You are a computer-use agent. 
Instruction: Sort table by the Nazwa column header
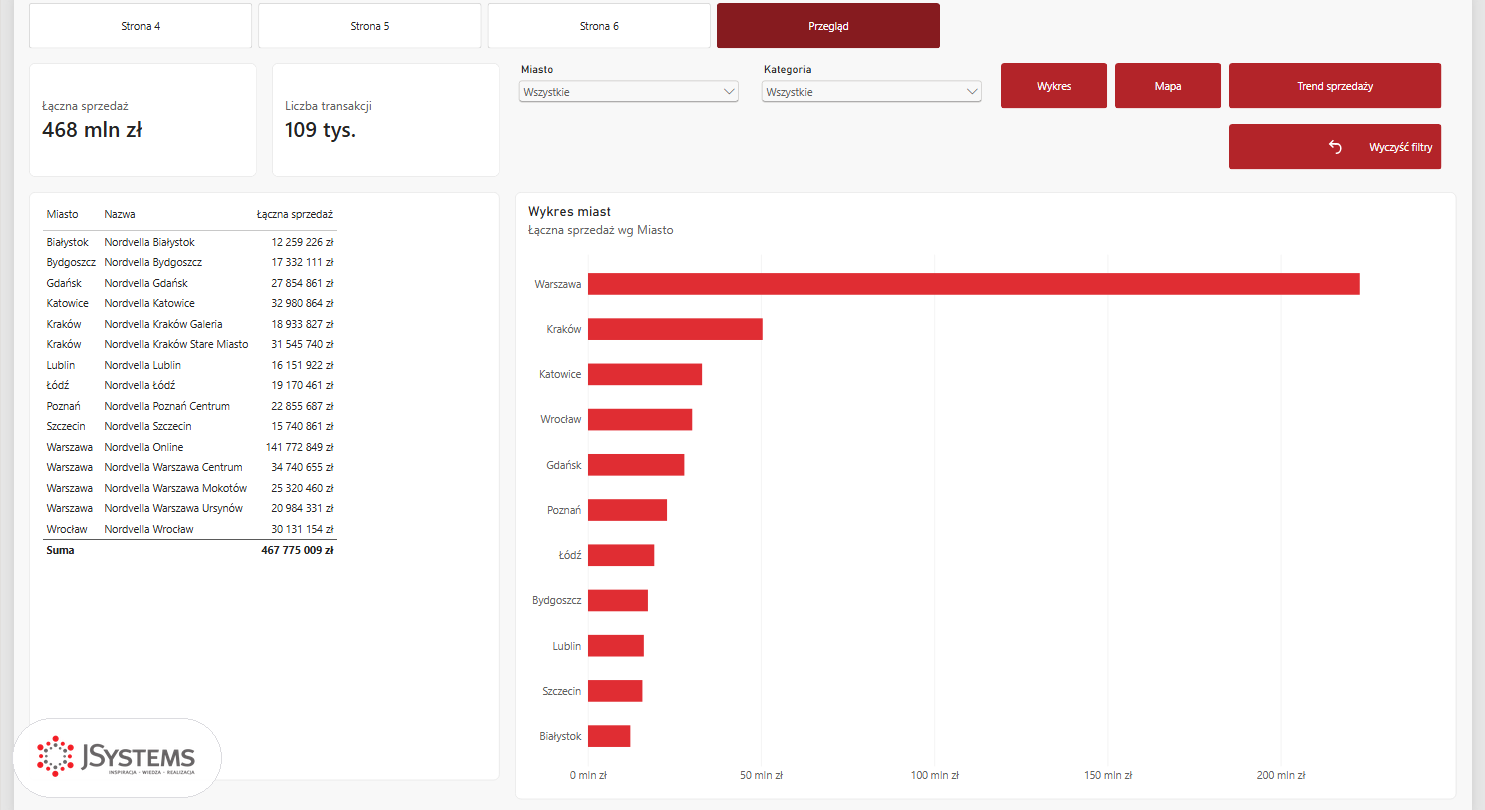coord(120,214)
